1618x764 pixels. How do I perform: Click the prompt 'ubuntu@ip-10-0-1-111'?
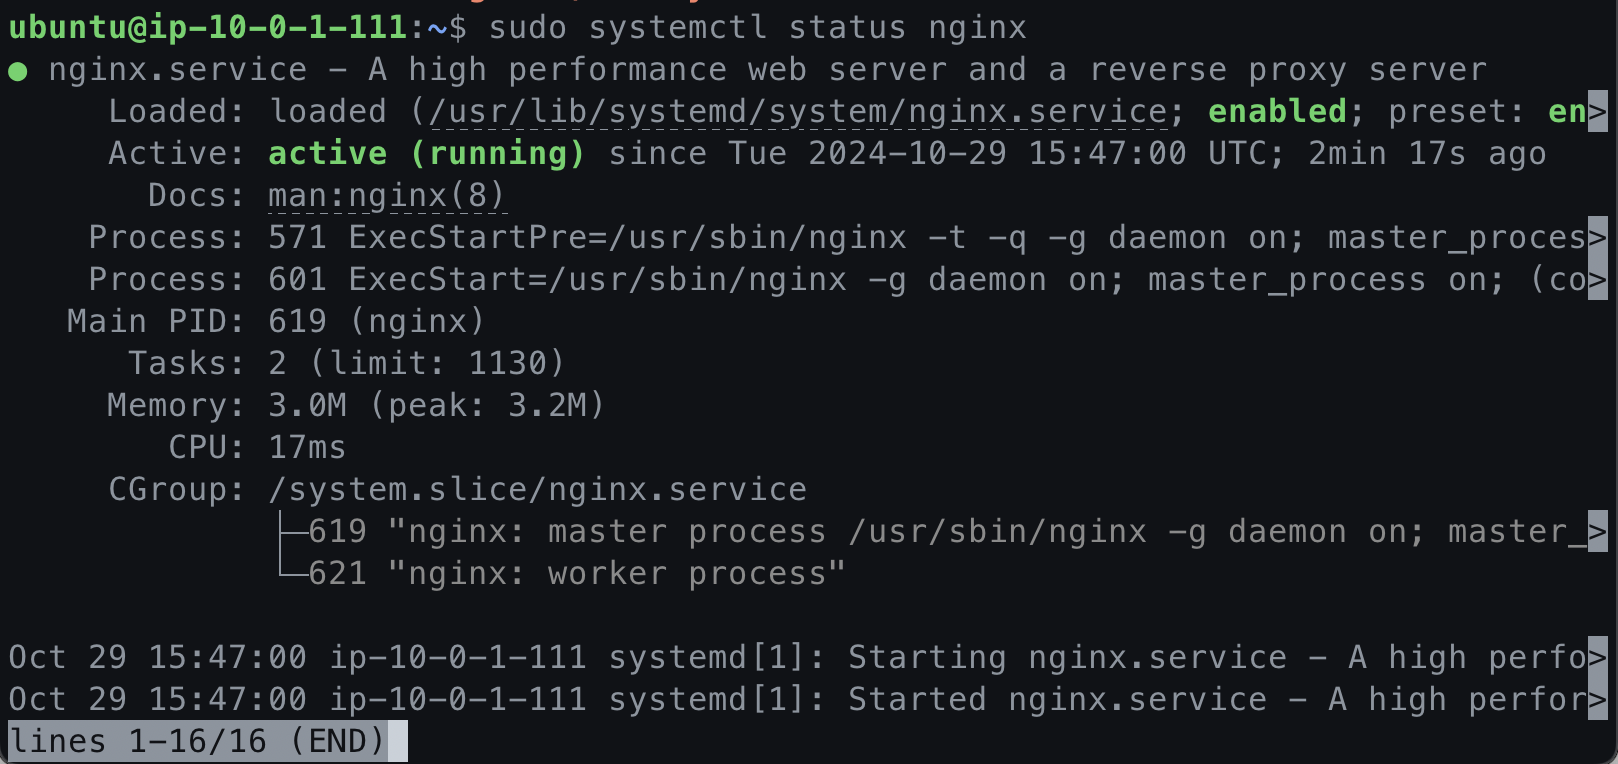(x=207, y=27)
